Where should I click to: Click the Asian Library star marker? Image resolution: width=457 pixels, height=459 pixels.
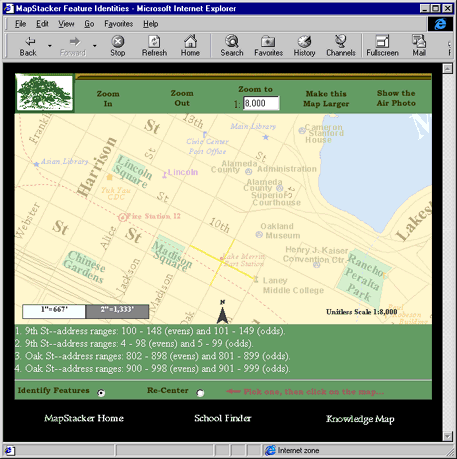point(36,164)
